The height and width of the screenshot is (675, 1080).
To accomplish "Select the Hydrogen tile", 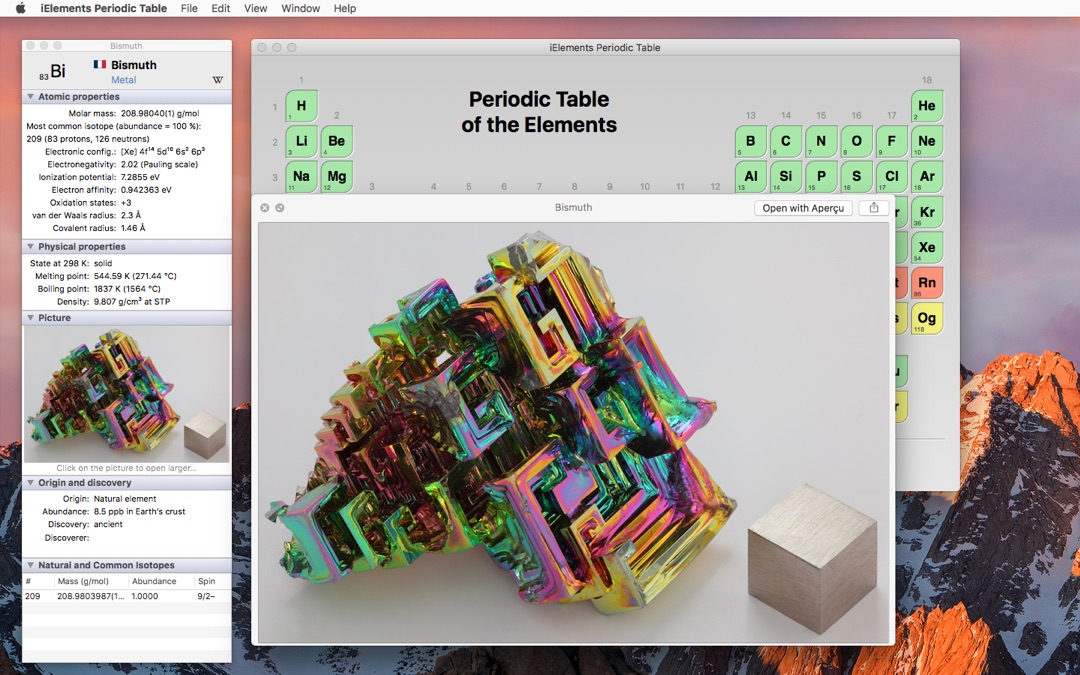I will [301, 105].
